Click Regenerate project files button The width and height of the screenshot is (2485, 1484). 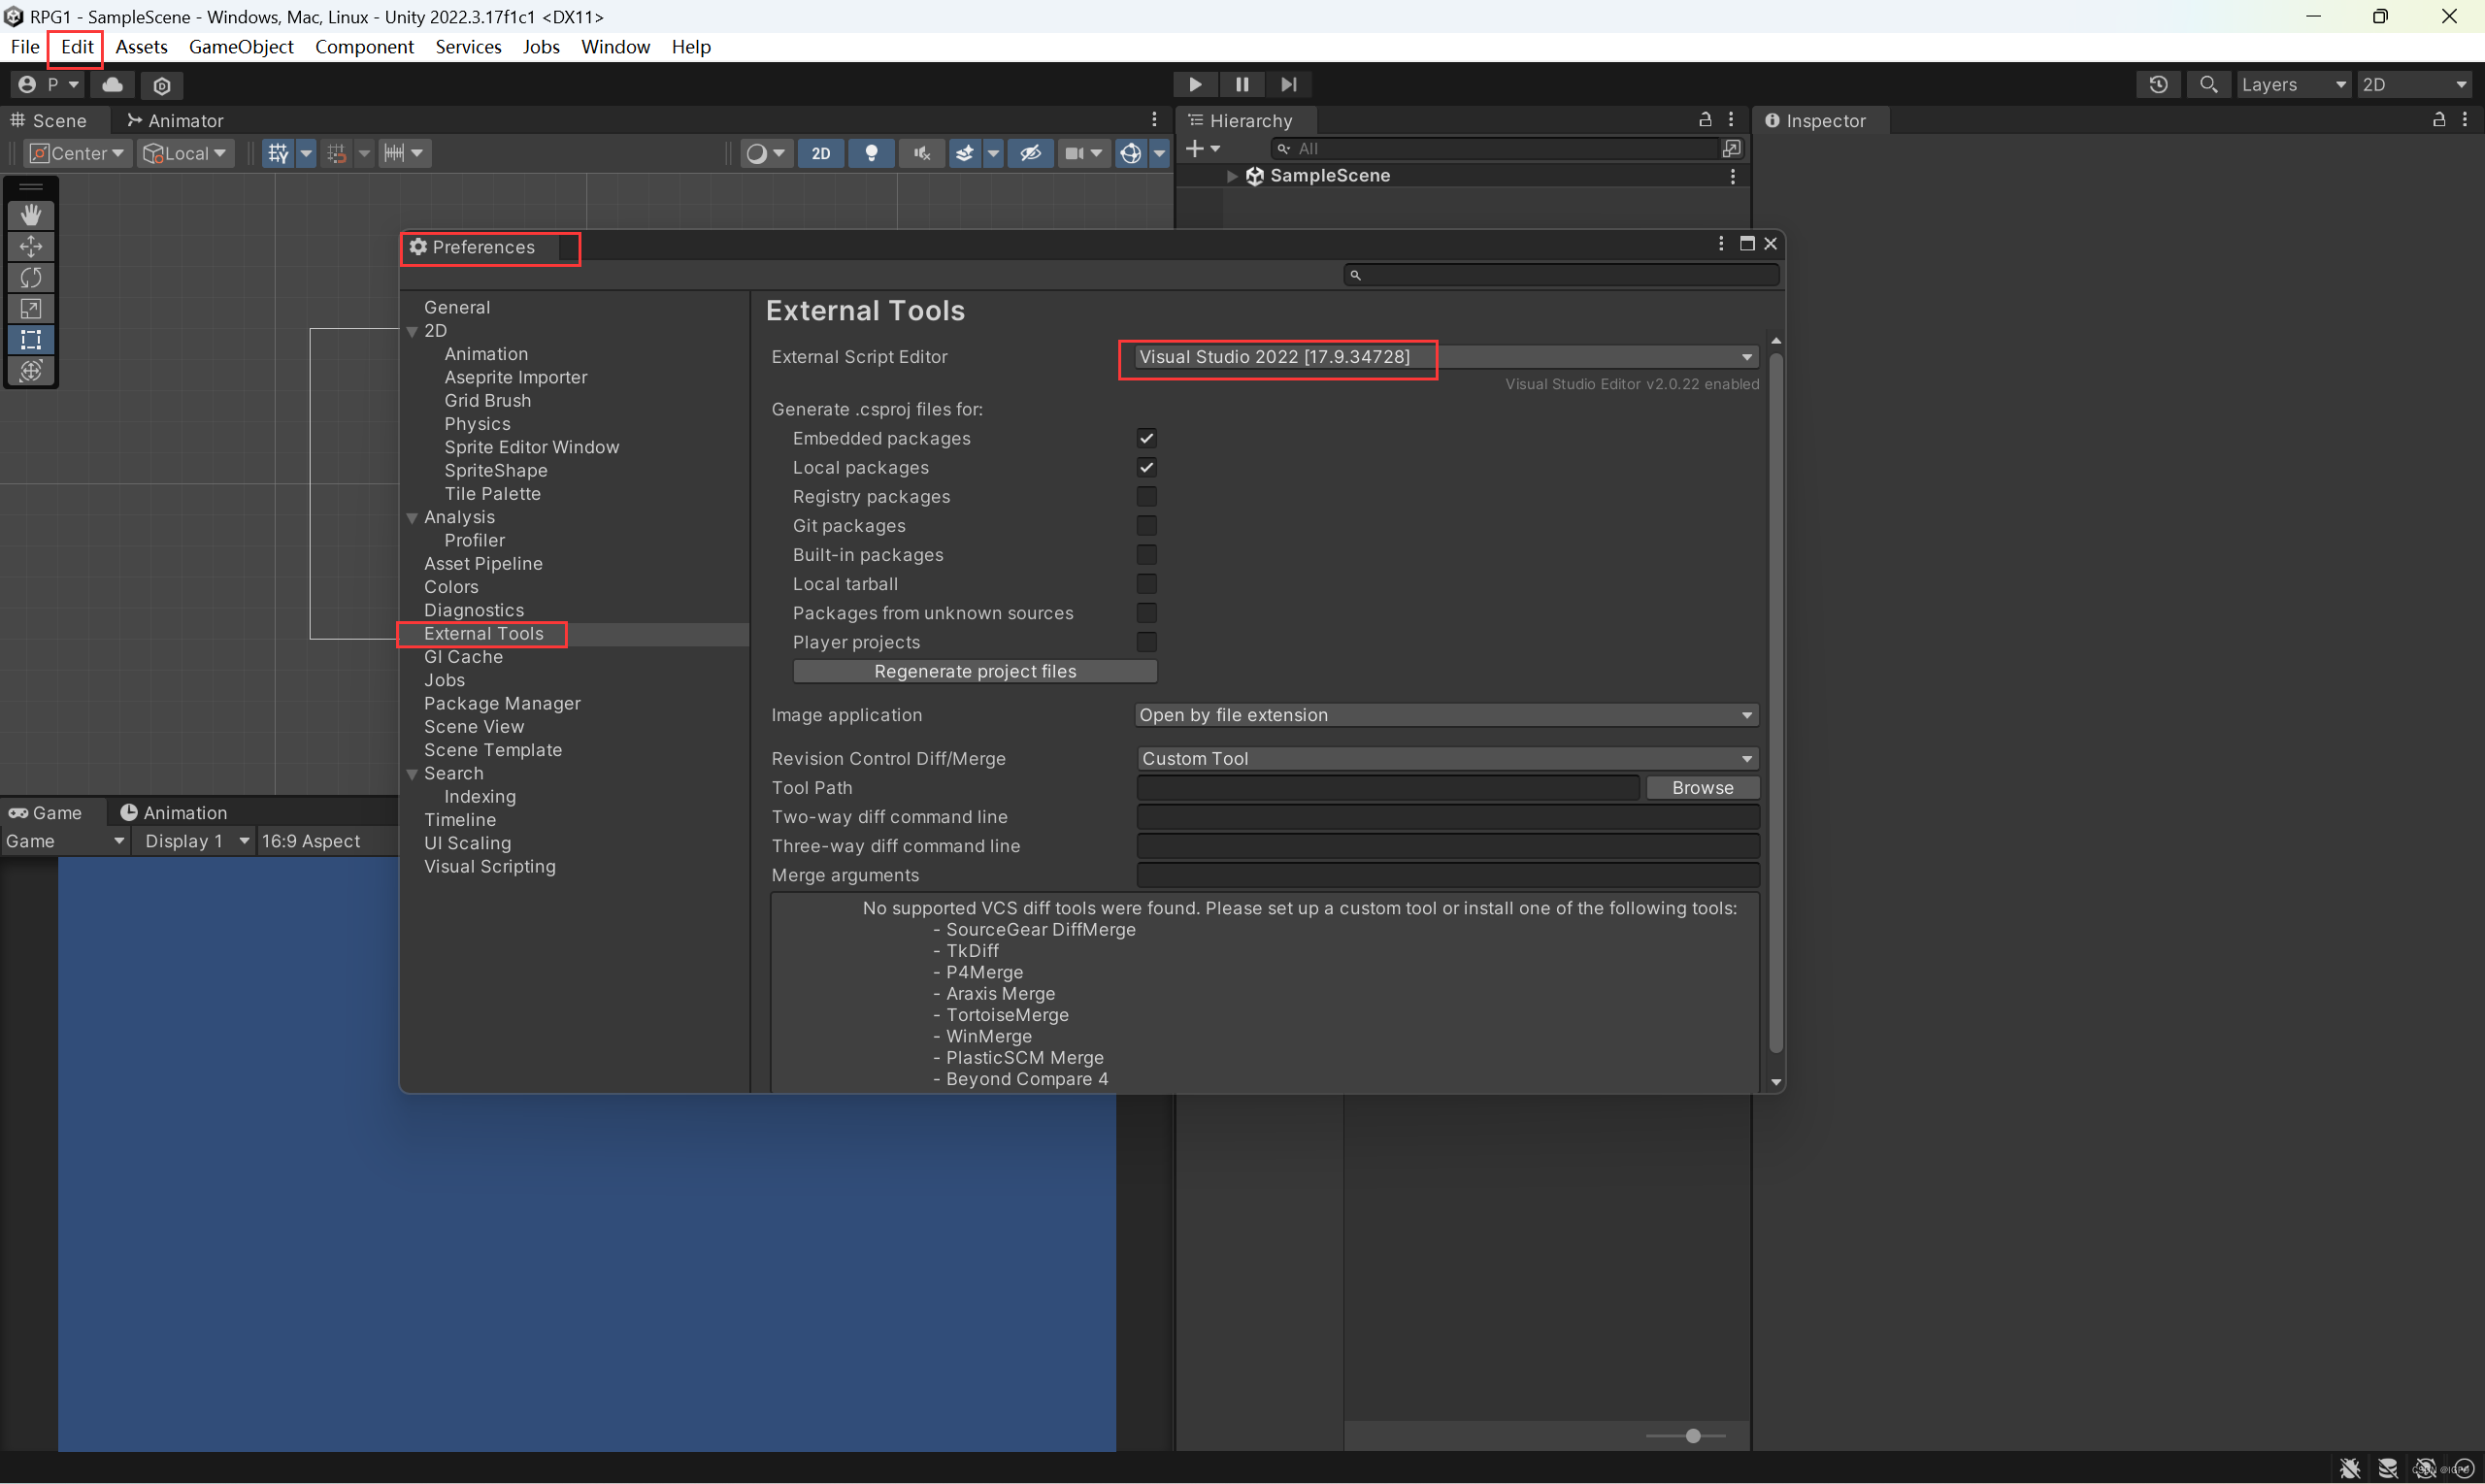[x=974, y=671]
